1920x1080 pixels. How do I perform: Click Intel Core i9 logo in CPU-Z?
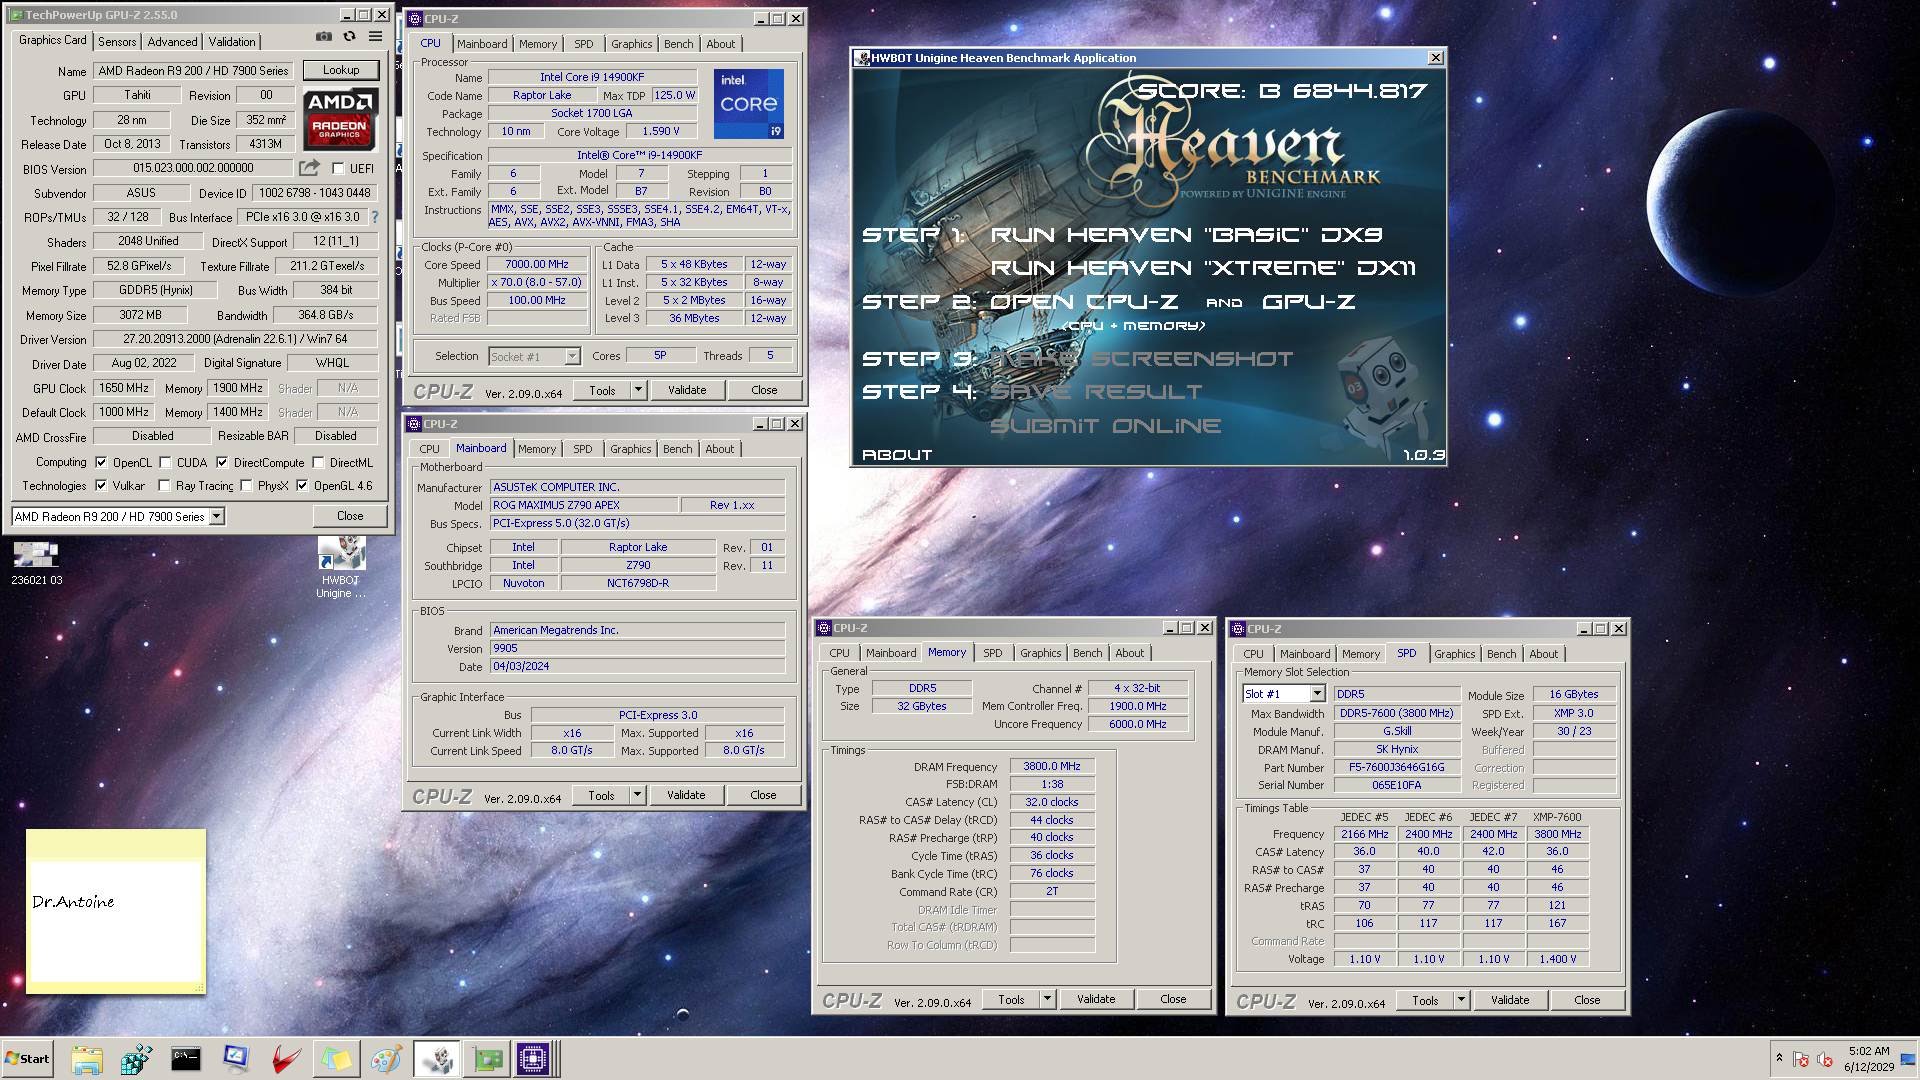748,104
